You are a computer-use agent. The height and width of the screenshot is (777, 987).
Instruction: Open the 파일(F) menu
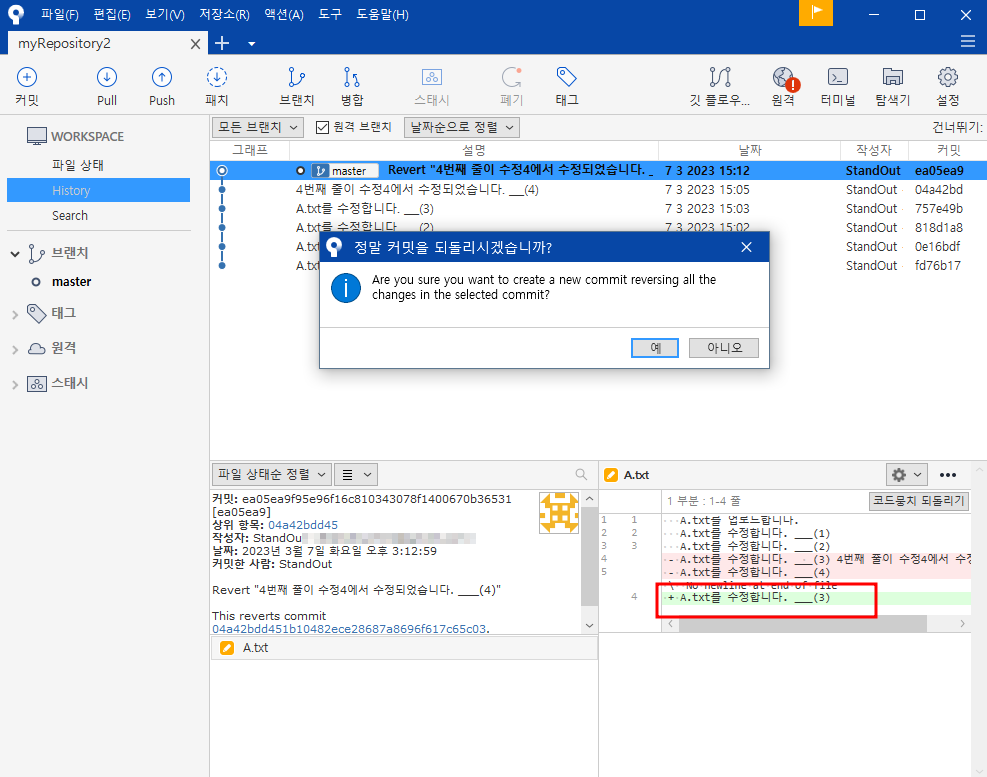pos(60,14)
